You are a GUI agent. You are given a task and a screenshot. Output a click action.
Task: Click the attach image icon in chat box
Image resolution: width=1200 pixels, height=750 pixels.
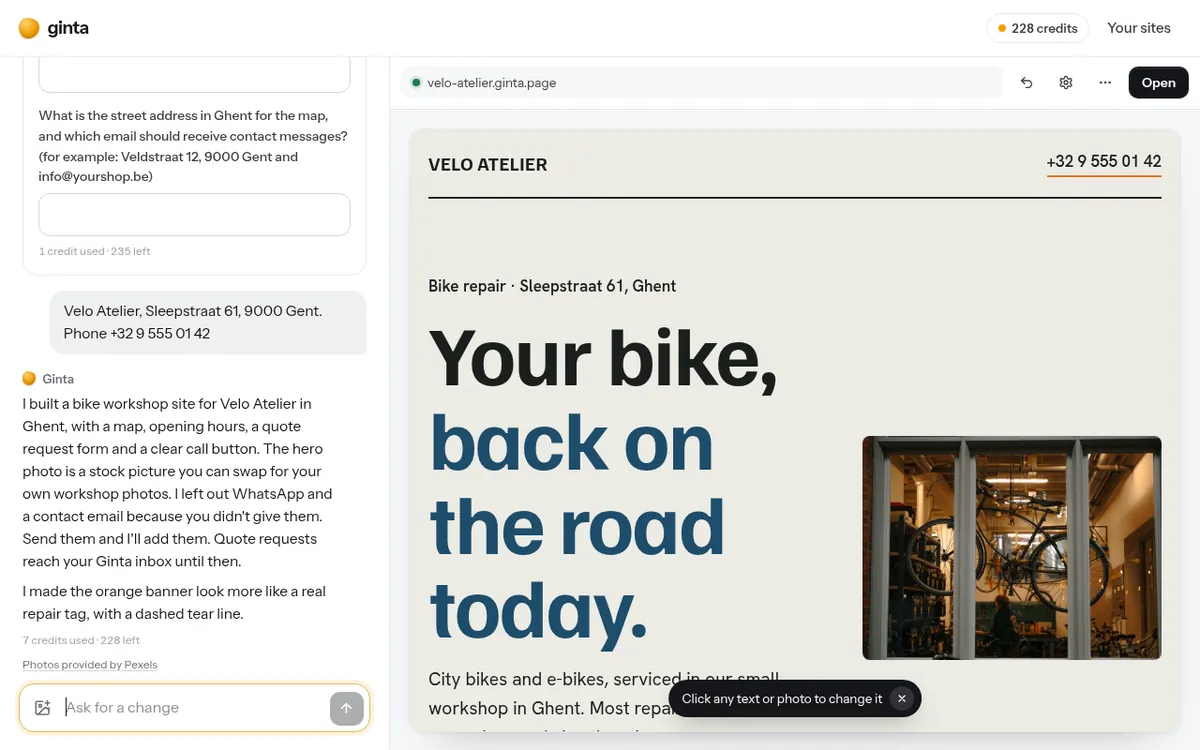tap(42, 708)
